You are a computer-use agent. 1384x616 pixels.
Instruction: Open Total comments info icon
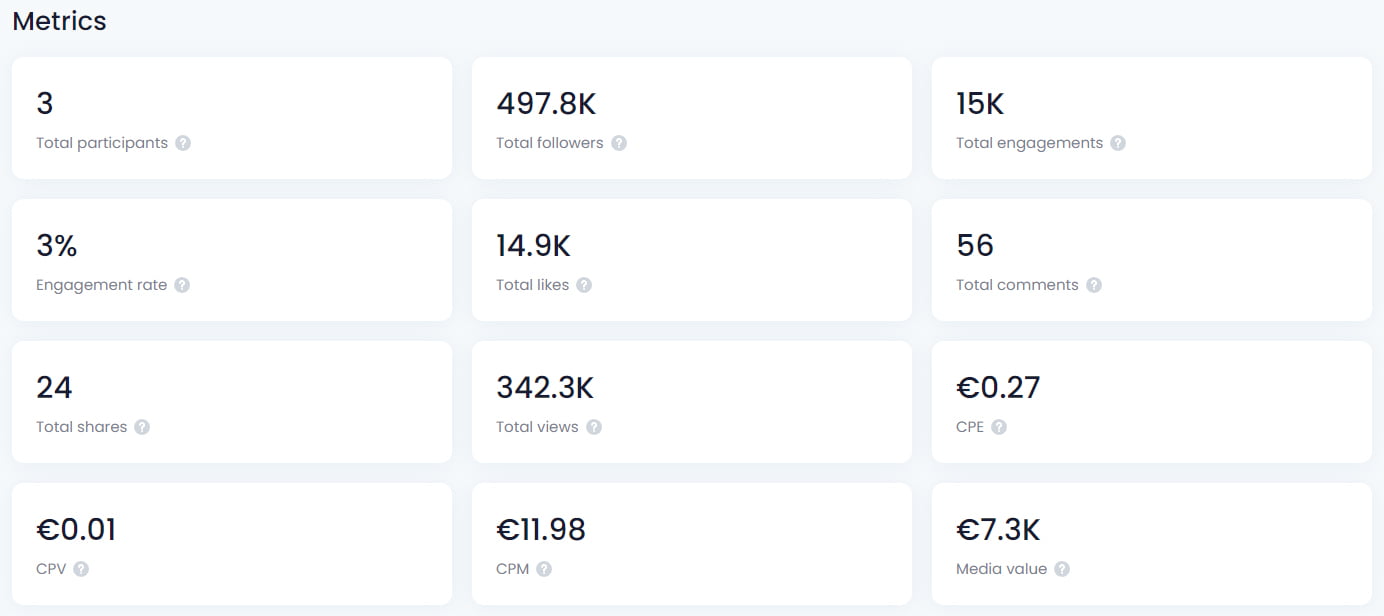(x=1094, y=285)
